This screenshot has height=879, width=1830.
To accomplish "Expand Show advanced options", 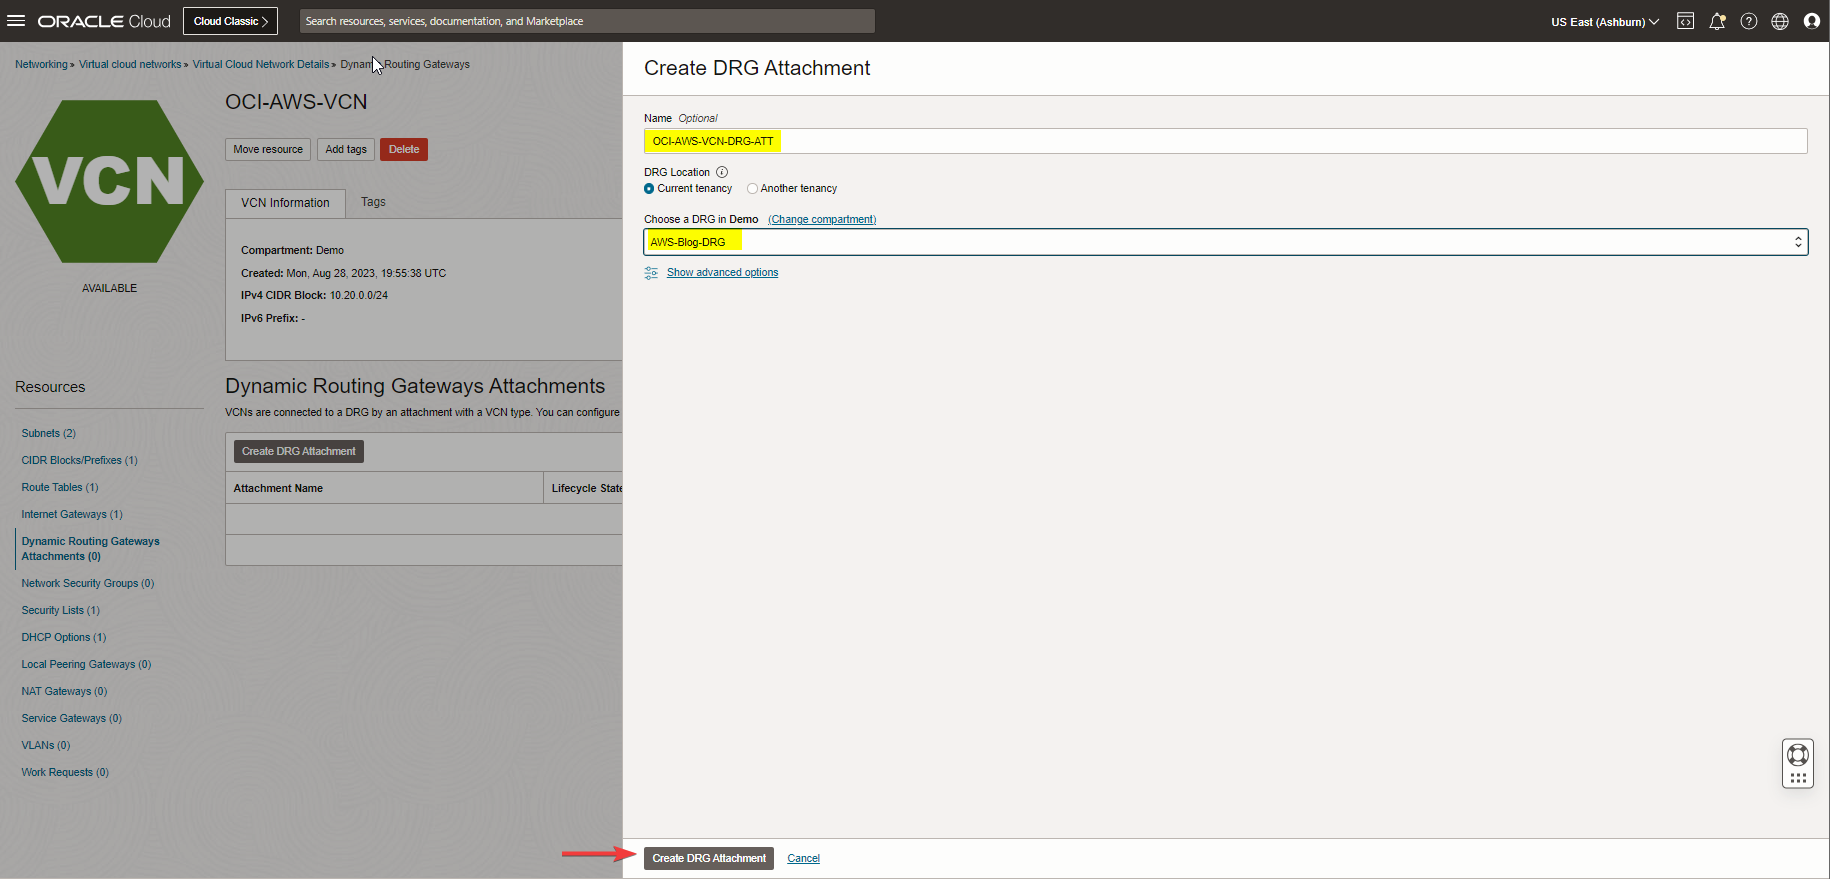I will coord(722,272).
